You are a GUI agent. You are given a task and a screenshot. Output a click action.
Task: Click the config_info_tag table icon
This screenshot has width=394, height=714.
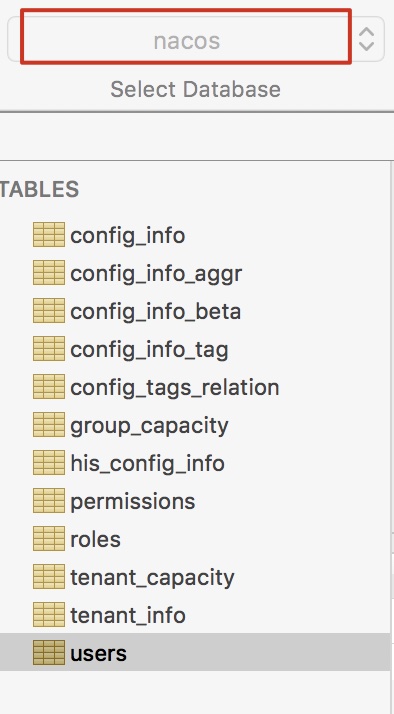coord(49,349)
